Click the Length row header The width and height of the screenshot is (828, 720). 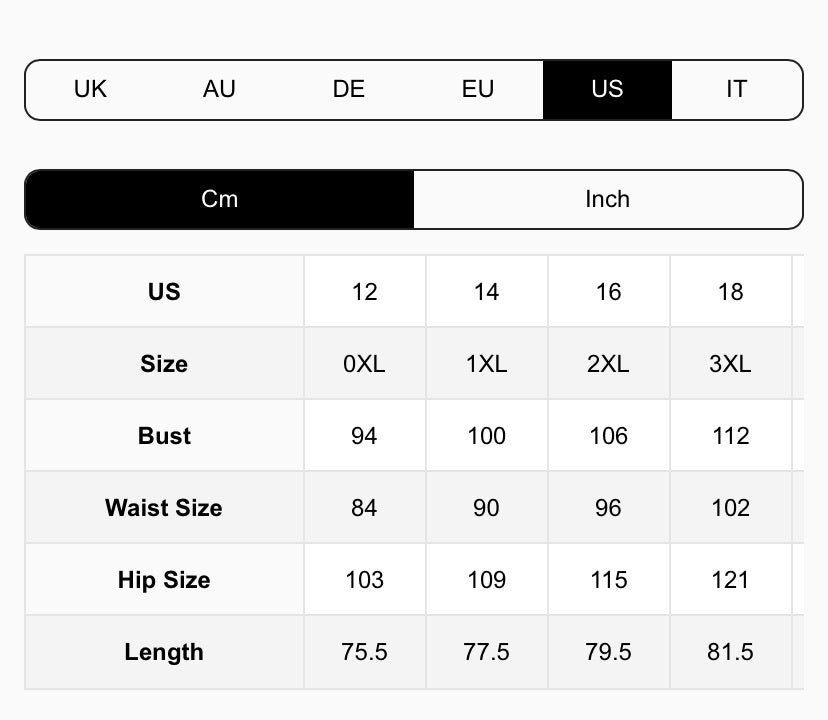pyautogui.click(x=164, y=652)
